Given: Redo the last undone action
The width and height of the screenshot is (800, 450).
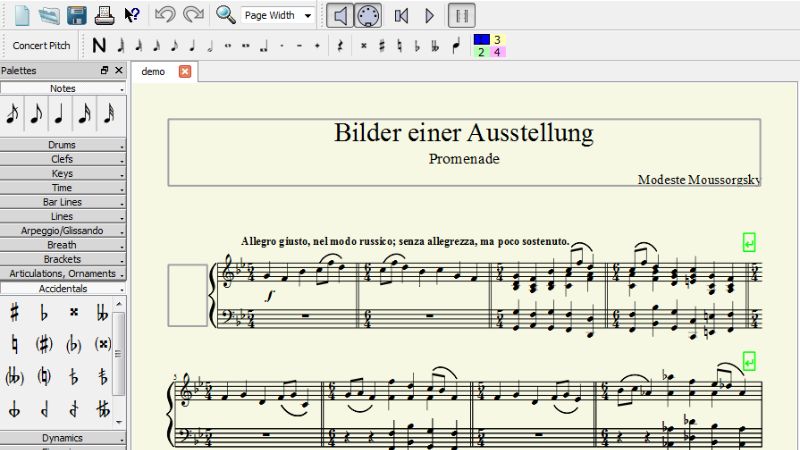Looking at the screenshot, I should click(x=193, y=15).
